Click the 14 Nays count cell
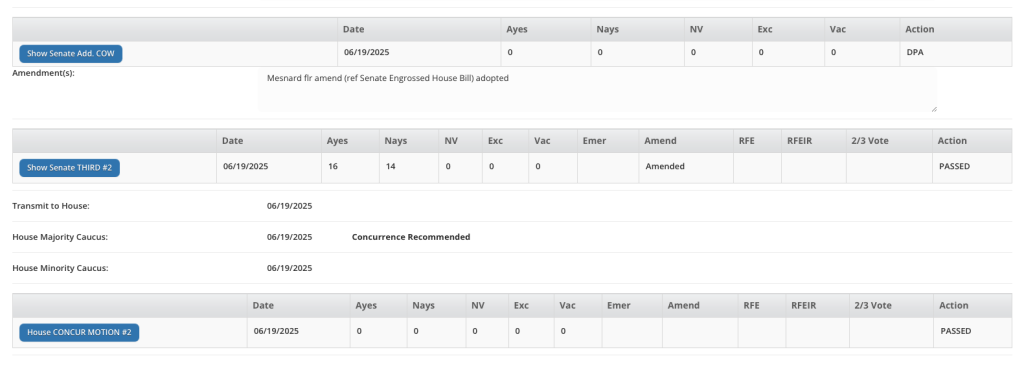Image resolution: width=1024 pixels, height=365 pixels. [389, 167]
